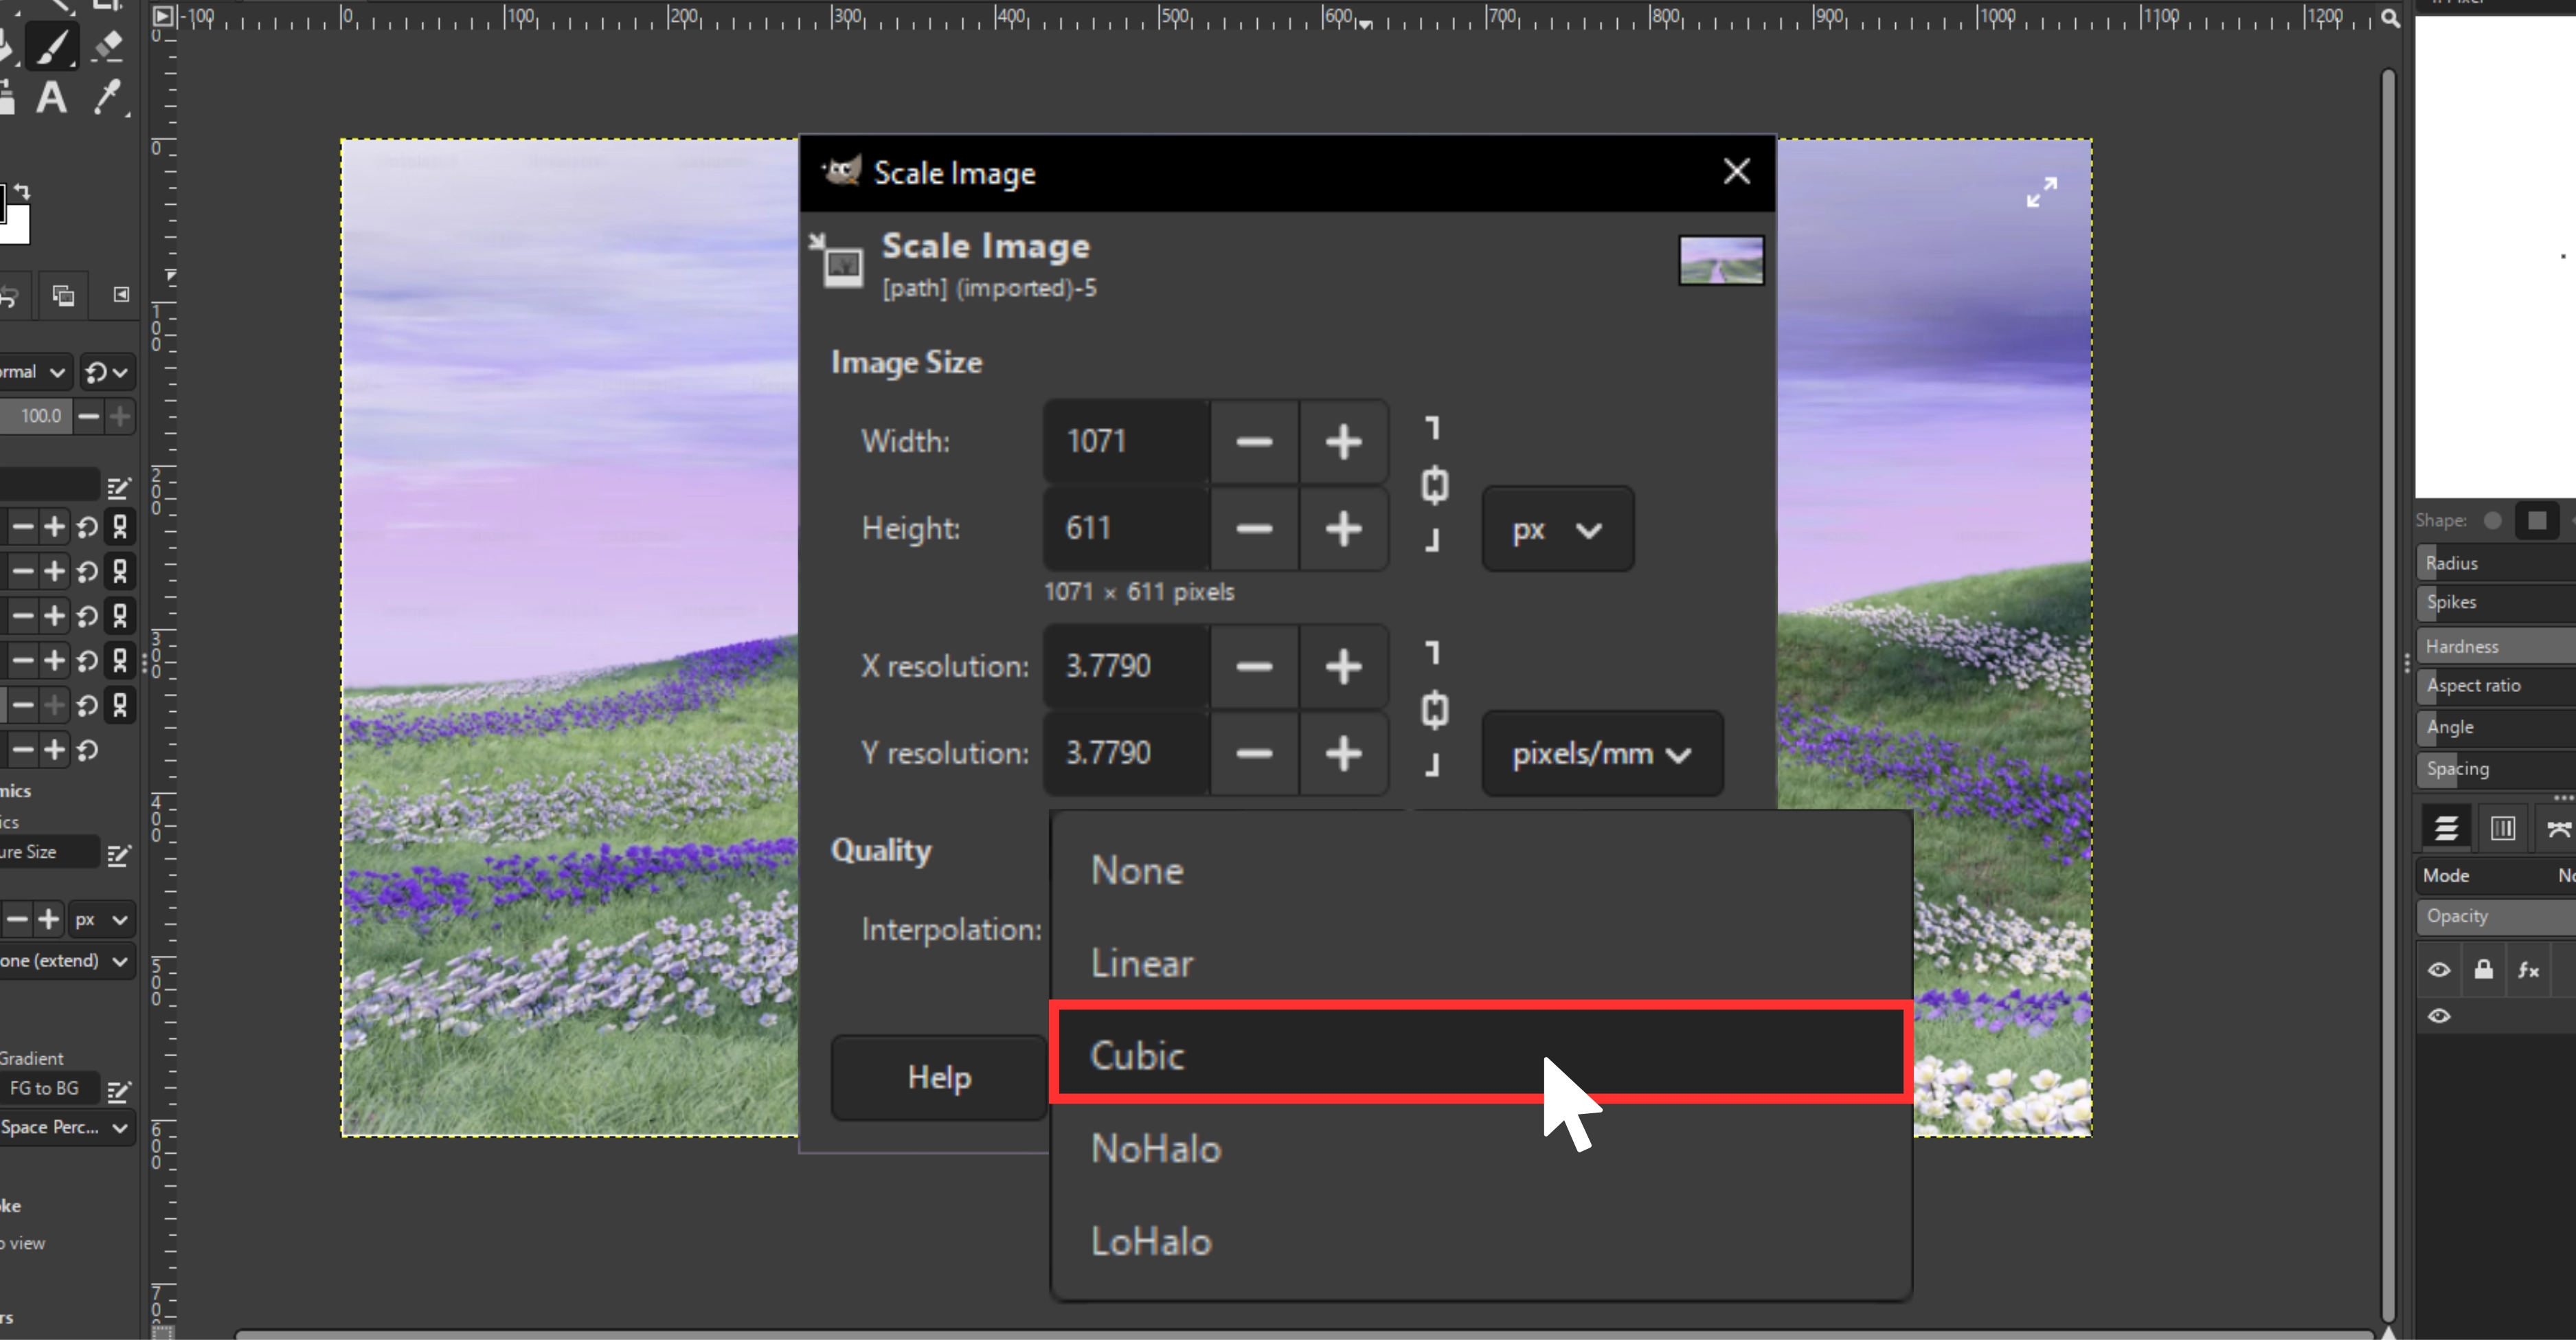Toggle the resolution chain link

(1434, 709)
